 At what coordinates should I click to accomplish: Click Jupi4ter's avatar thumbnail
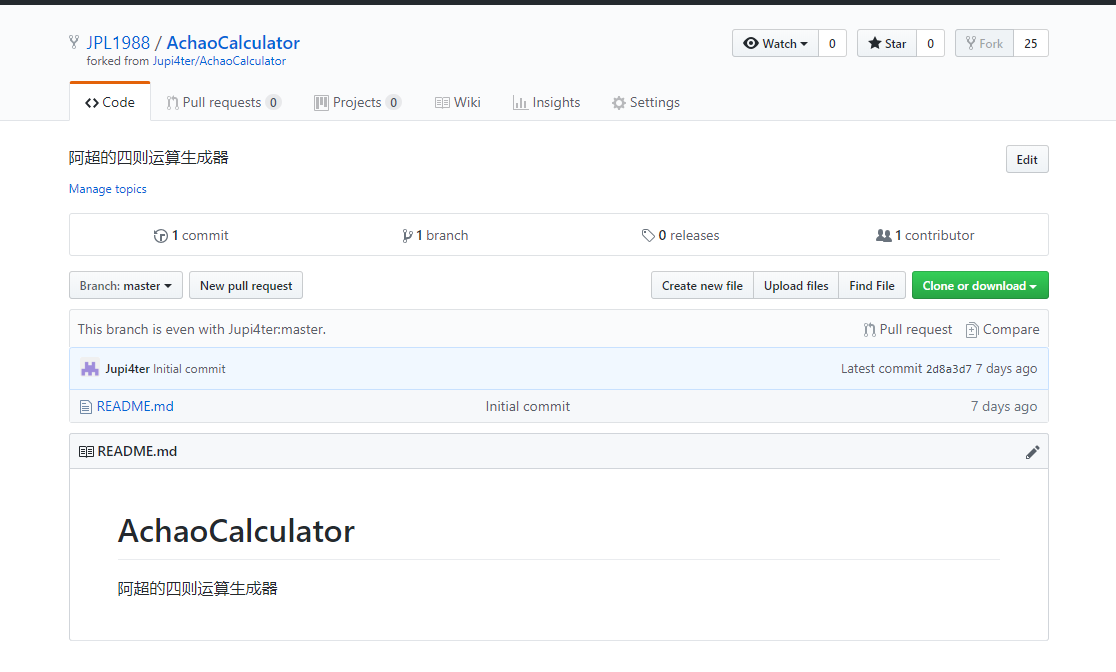pos(90,369)
